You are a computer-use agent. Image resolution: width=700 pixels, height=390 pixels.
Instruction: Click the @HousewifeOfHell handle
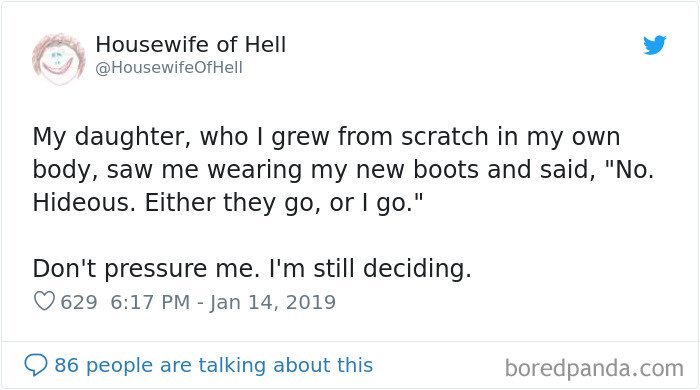169,68
